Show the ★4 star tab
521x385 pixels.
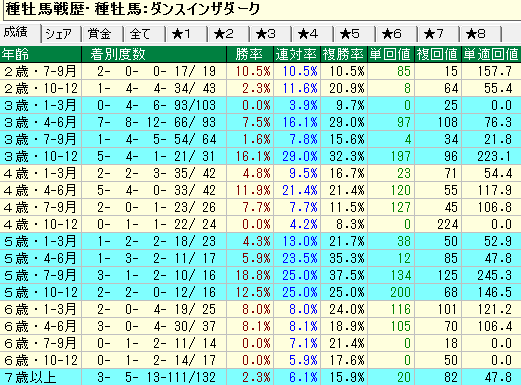tap(312, 34)
